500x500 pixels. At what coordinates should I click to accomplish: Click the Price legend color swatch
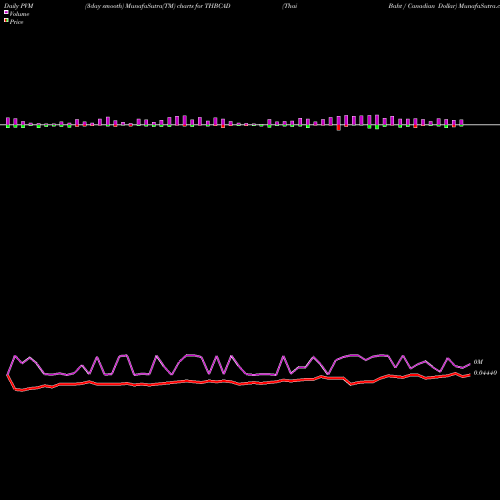pos(6,21)
